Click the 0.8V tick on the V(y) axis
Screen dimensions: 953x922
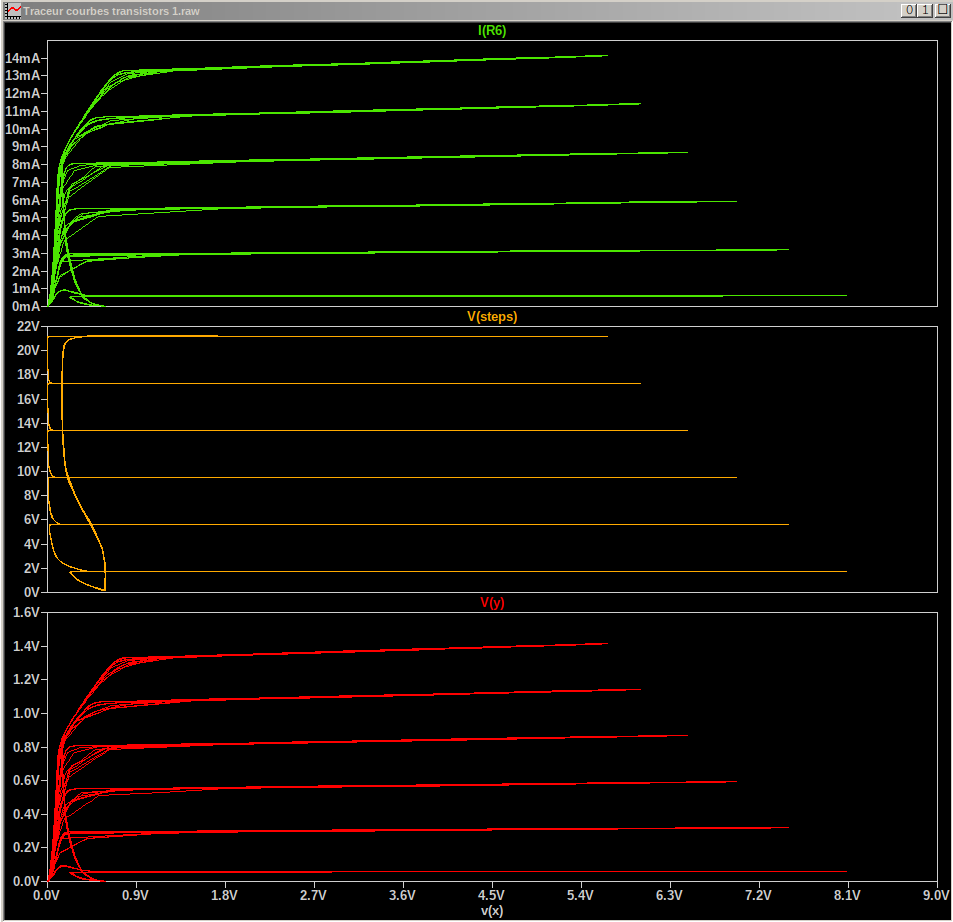click(x=26, y=747)
